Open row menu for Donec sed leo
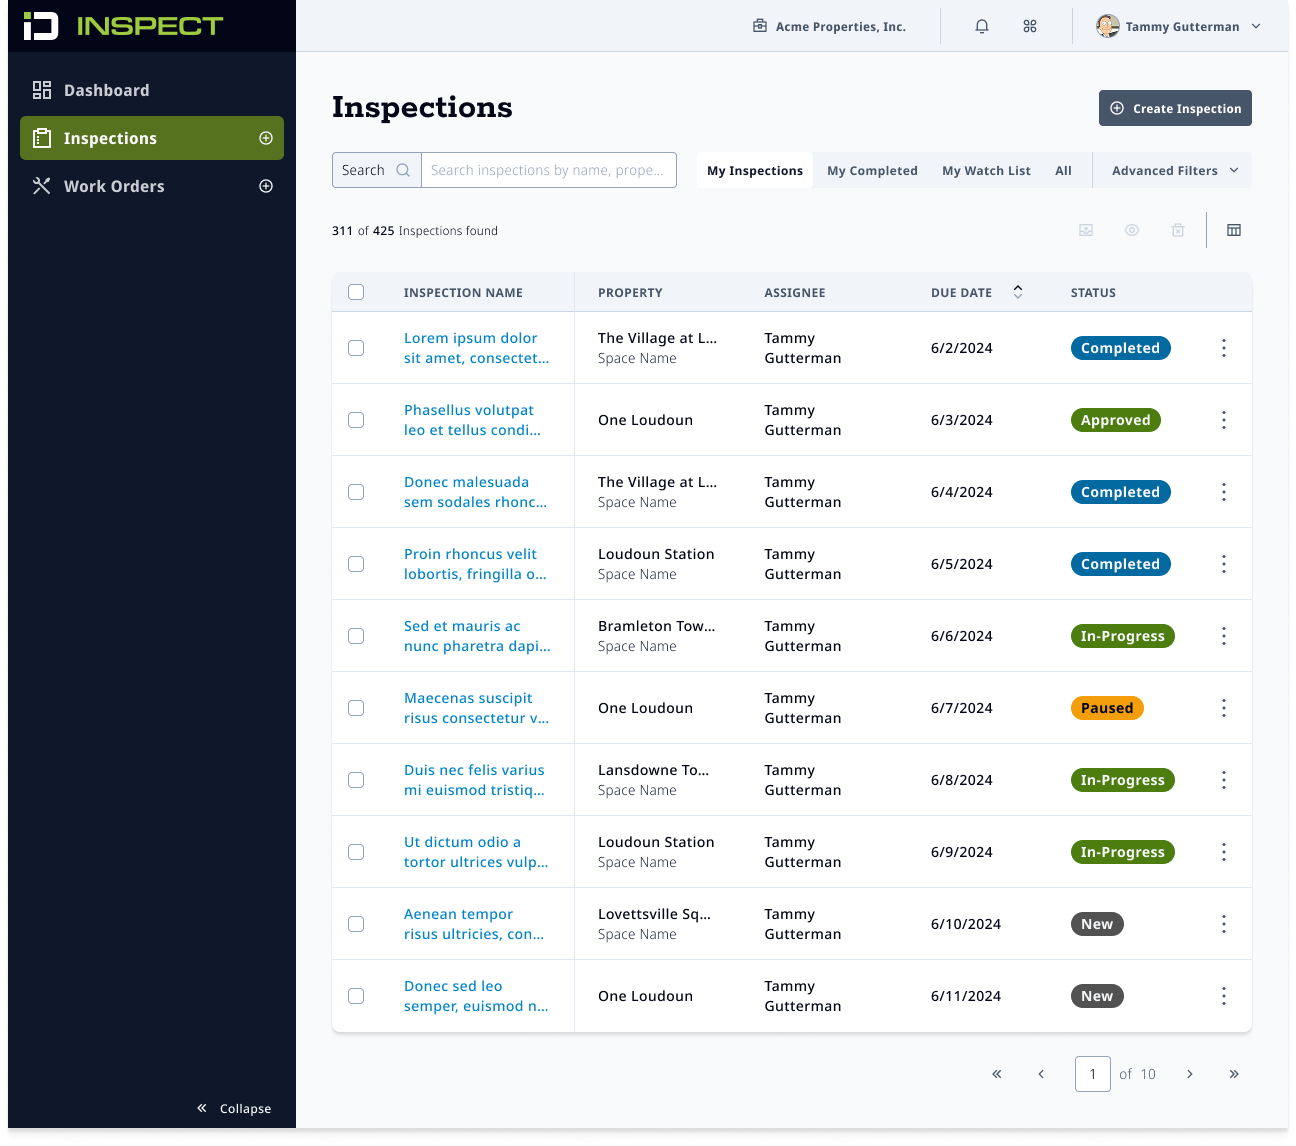The image size is (1296, 1146). [1224, 996]
